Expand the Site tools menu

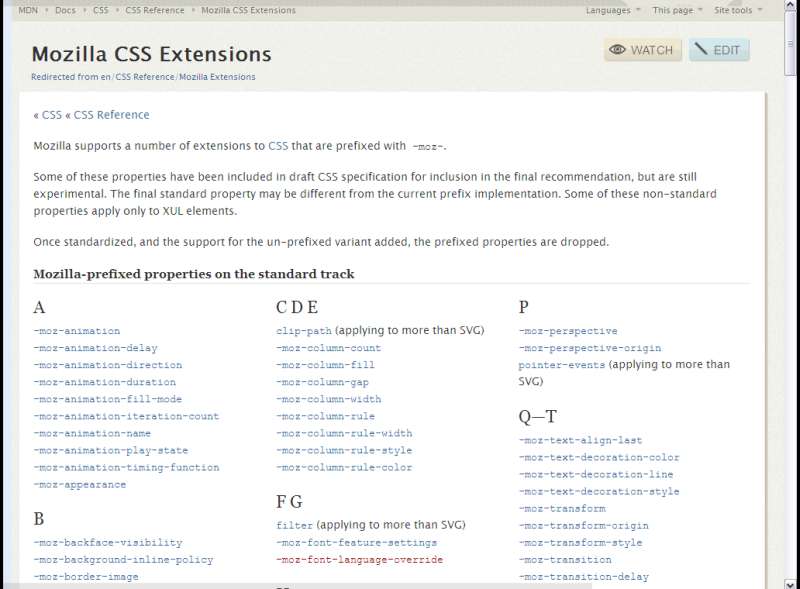(736, 10)
